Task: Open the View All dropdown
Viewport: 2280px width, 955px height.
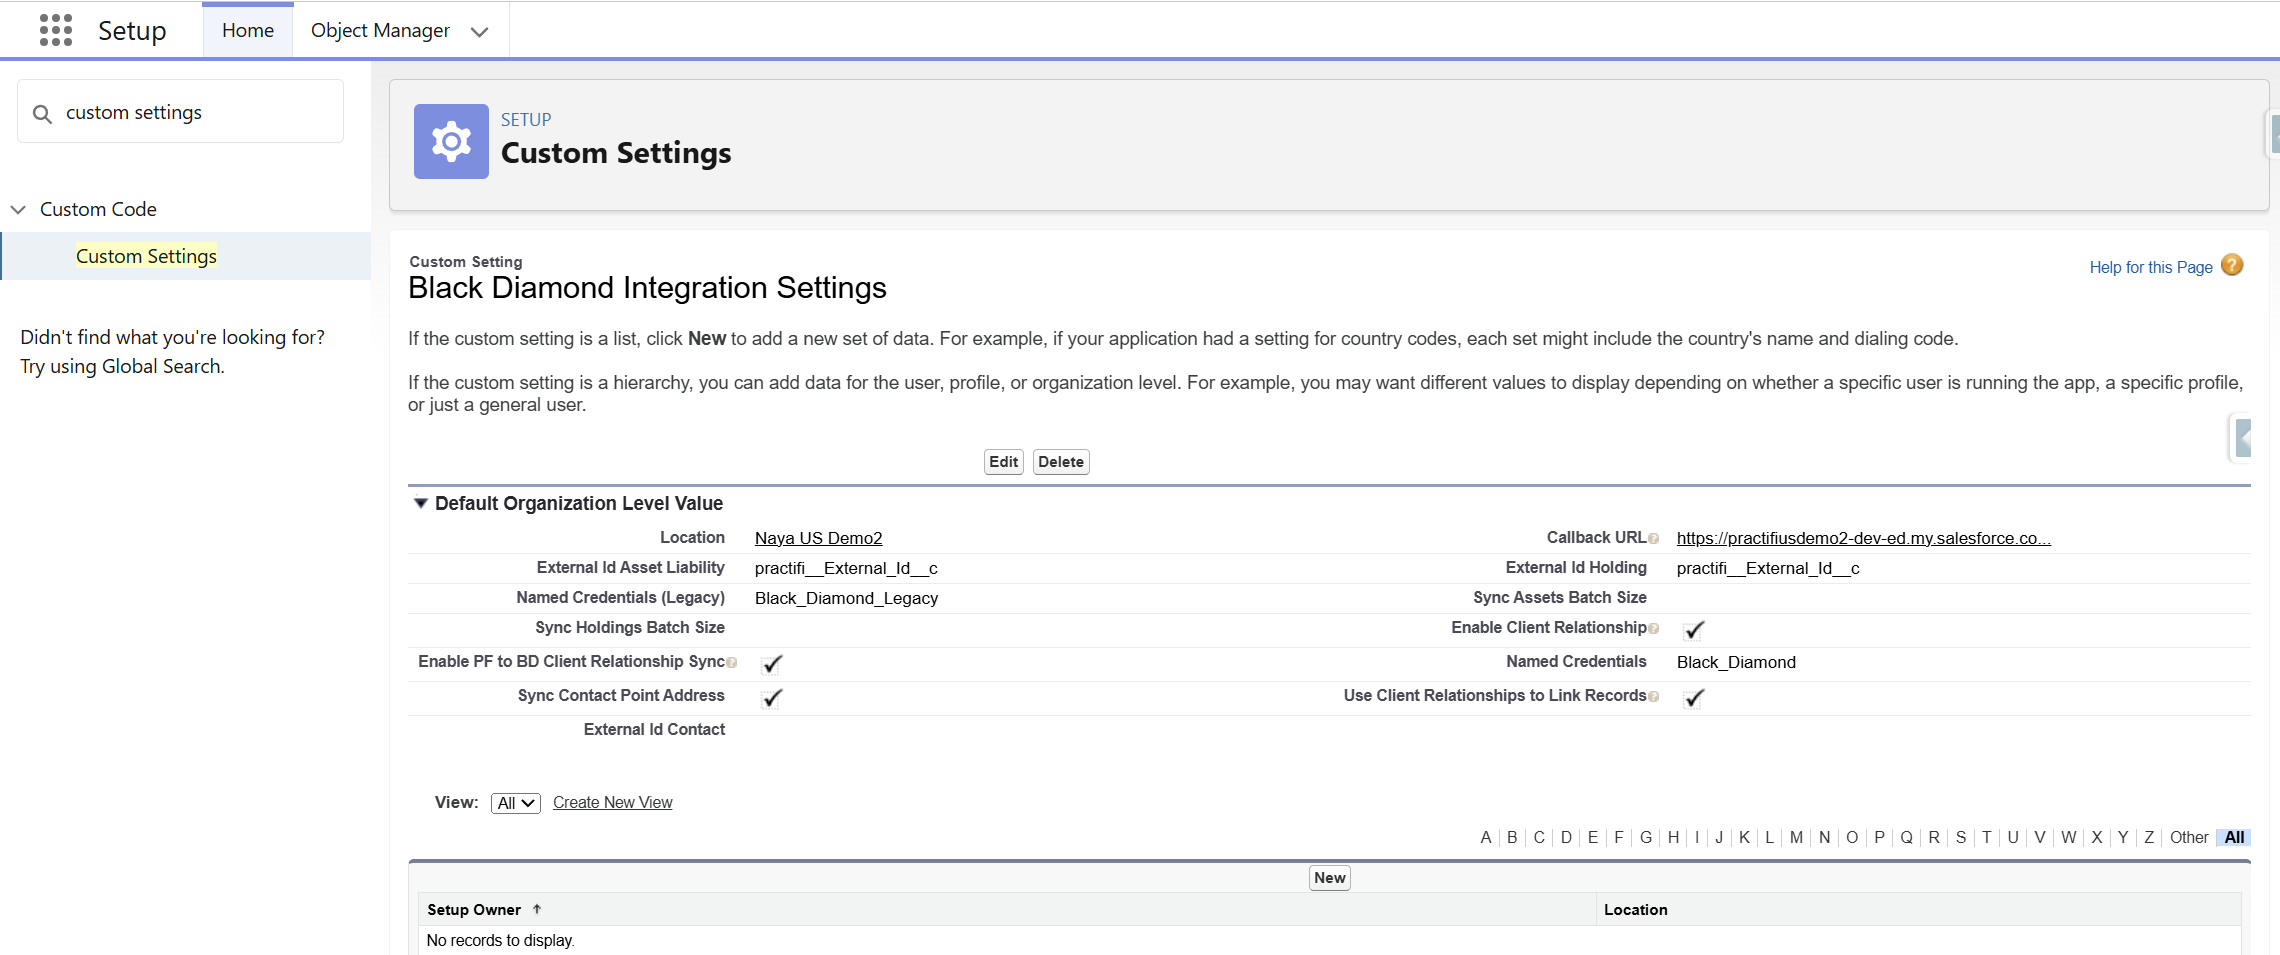Action: pos(516,803)
